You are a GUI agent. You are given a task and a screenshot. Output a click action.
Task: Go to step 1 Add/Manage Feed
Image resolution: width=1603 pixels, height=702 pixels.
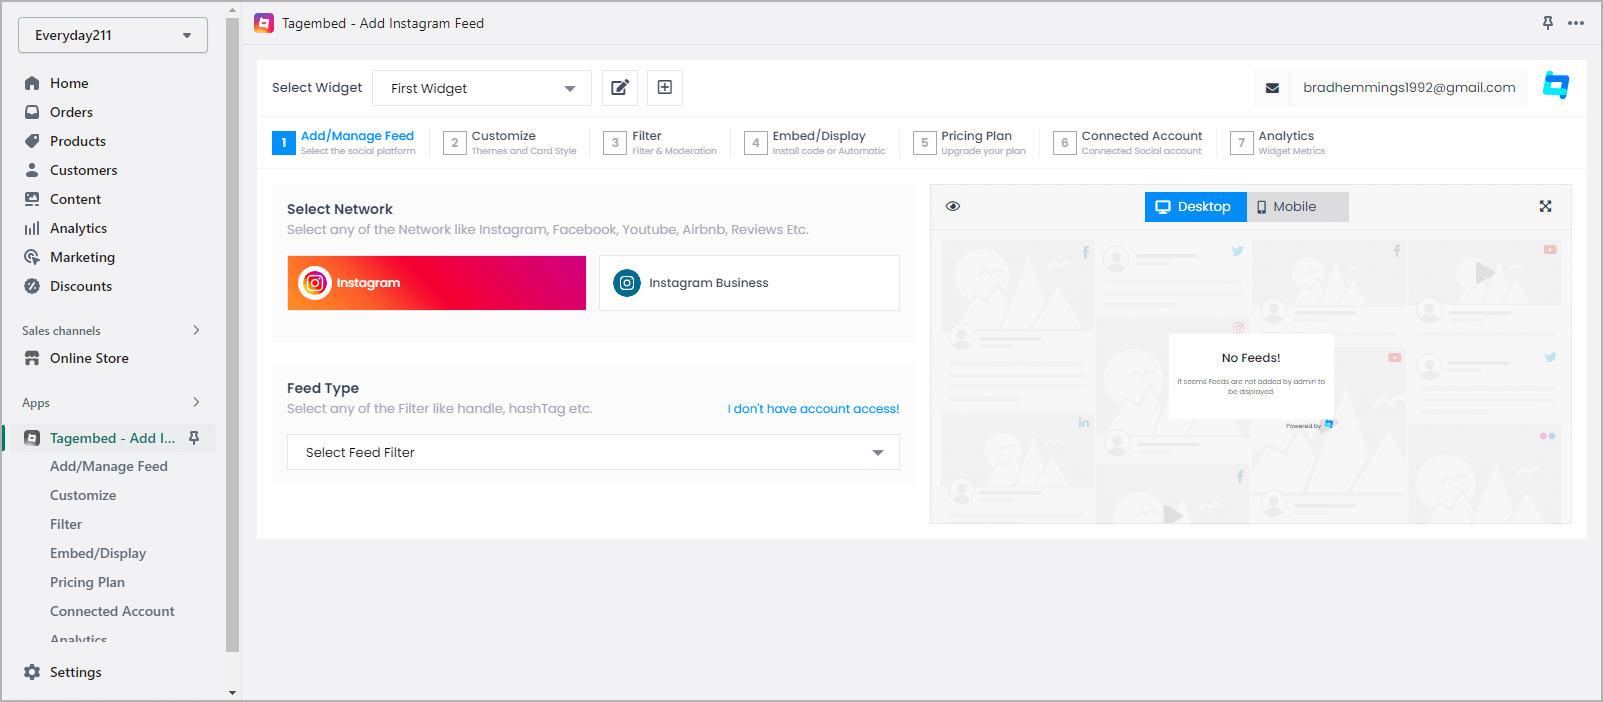tap(344, 143)
